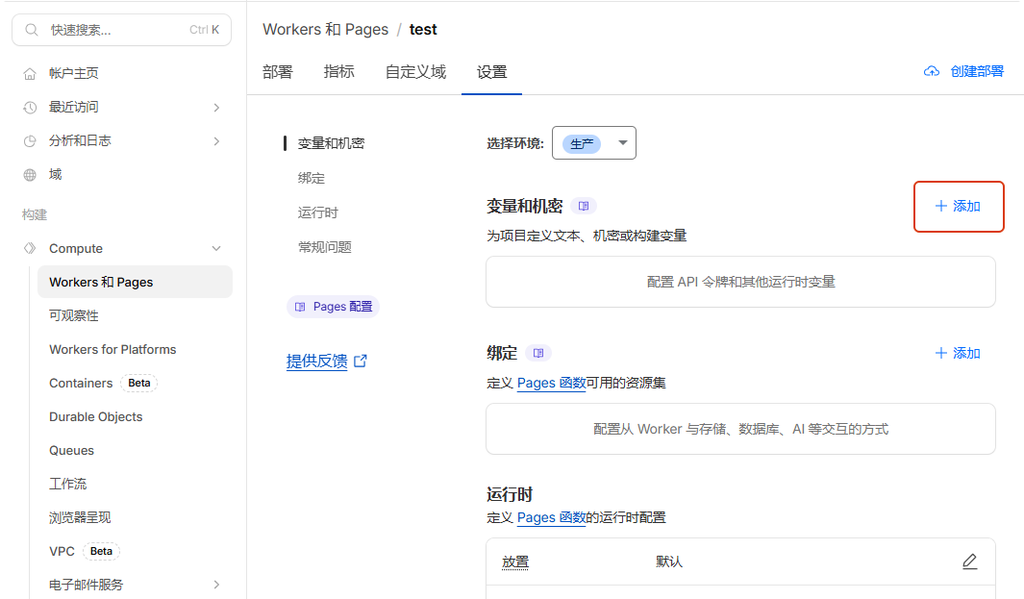Click the home icon beside 帐户主页
The height and width of the screenshot is (599, 1024).
[30, 74]
